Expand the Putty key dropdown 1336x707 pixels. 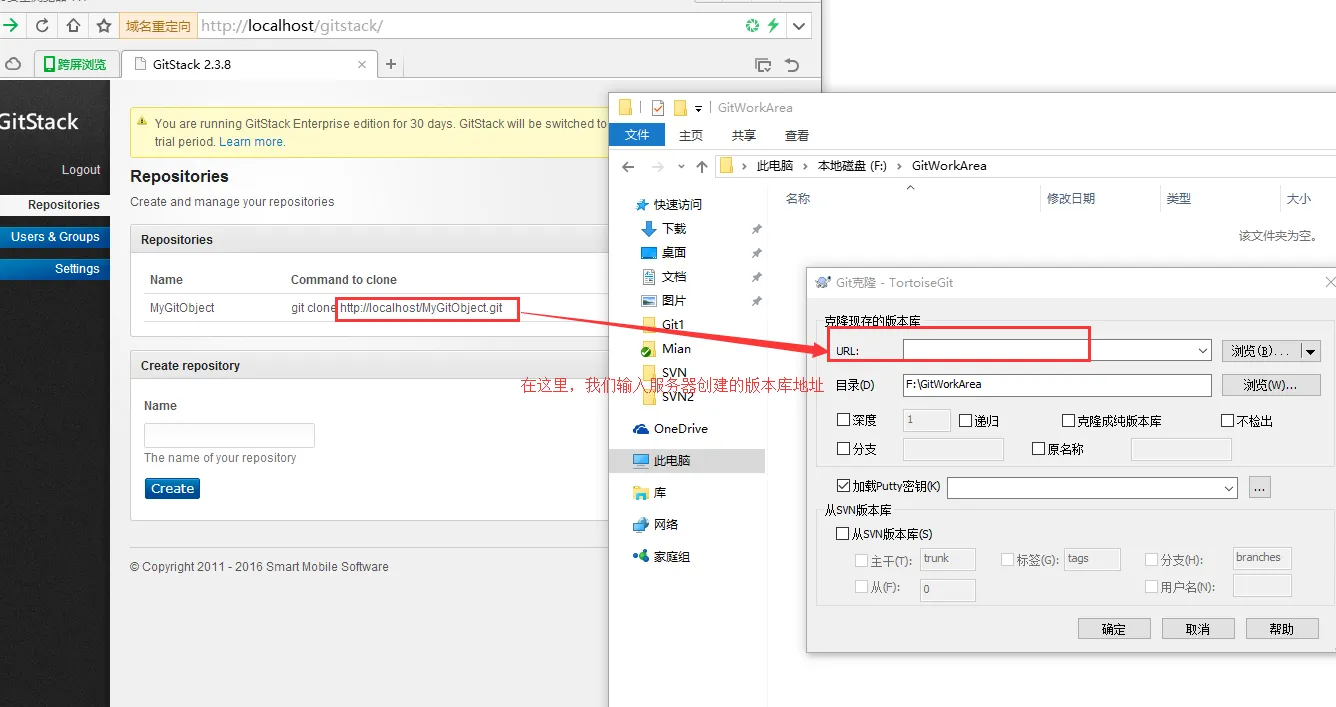point(1228,488)
